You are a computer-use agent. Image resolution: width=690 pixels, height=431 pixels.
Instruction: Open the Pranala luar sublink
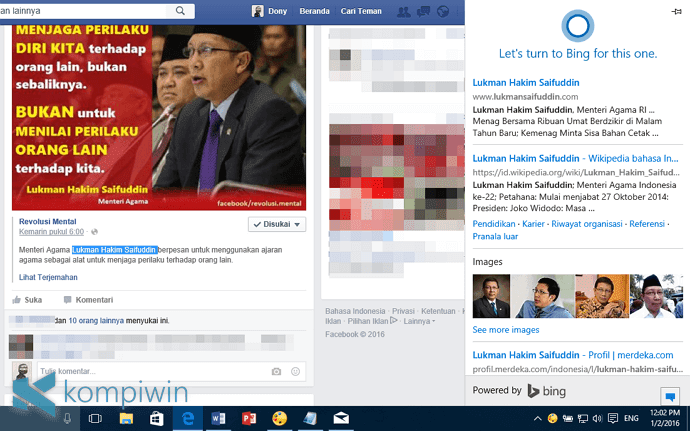pos(495,236)
